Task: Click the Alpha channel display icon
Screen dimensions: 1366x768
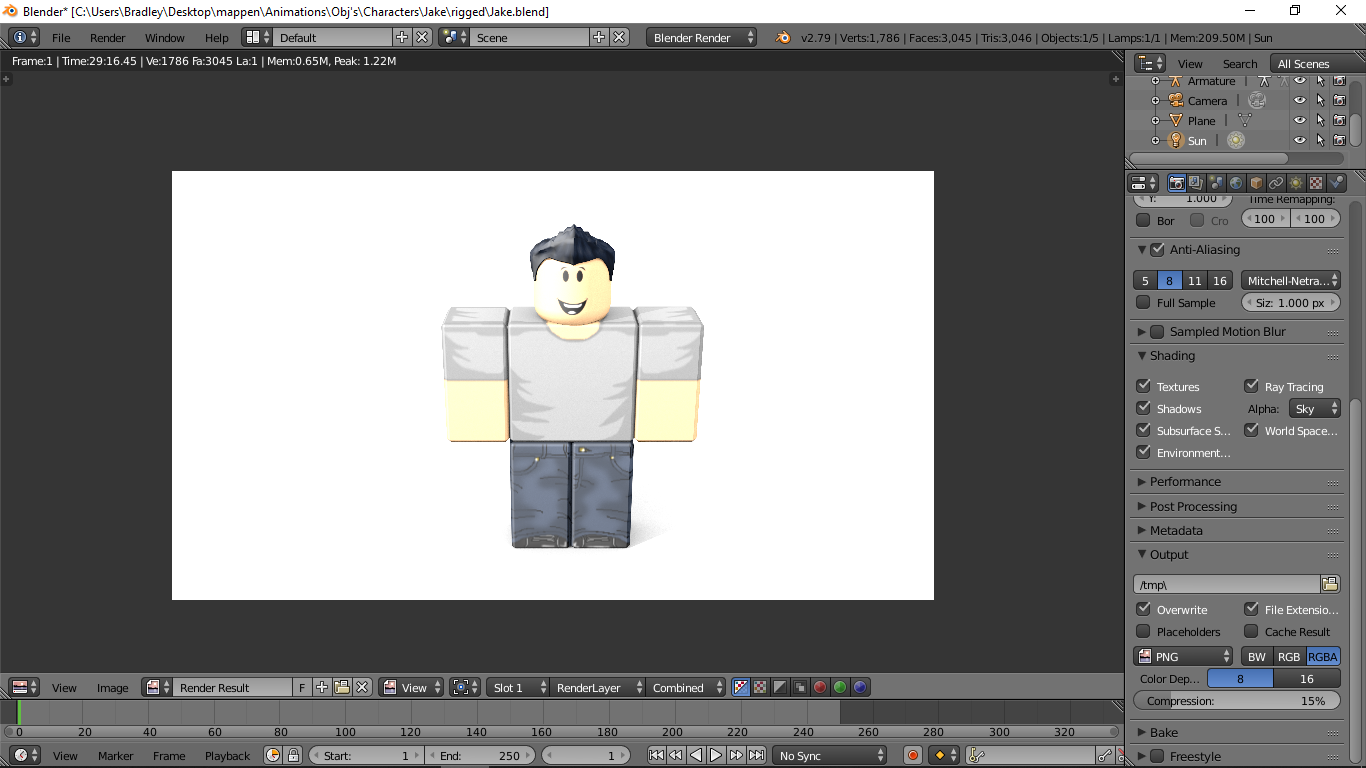Action: (780, 687)
